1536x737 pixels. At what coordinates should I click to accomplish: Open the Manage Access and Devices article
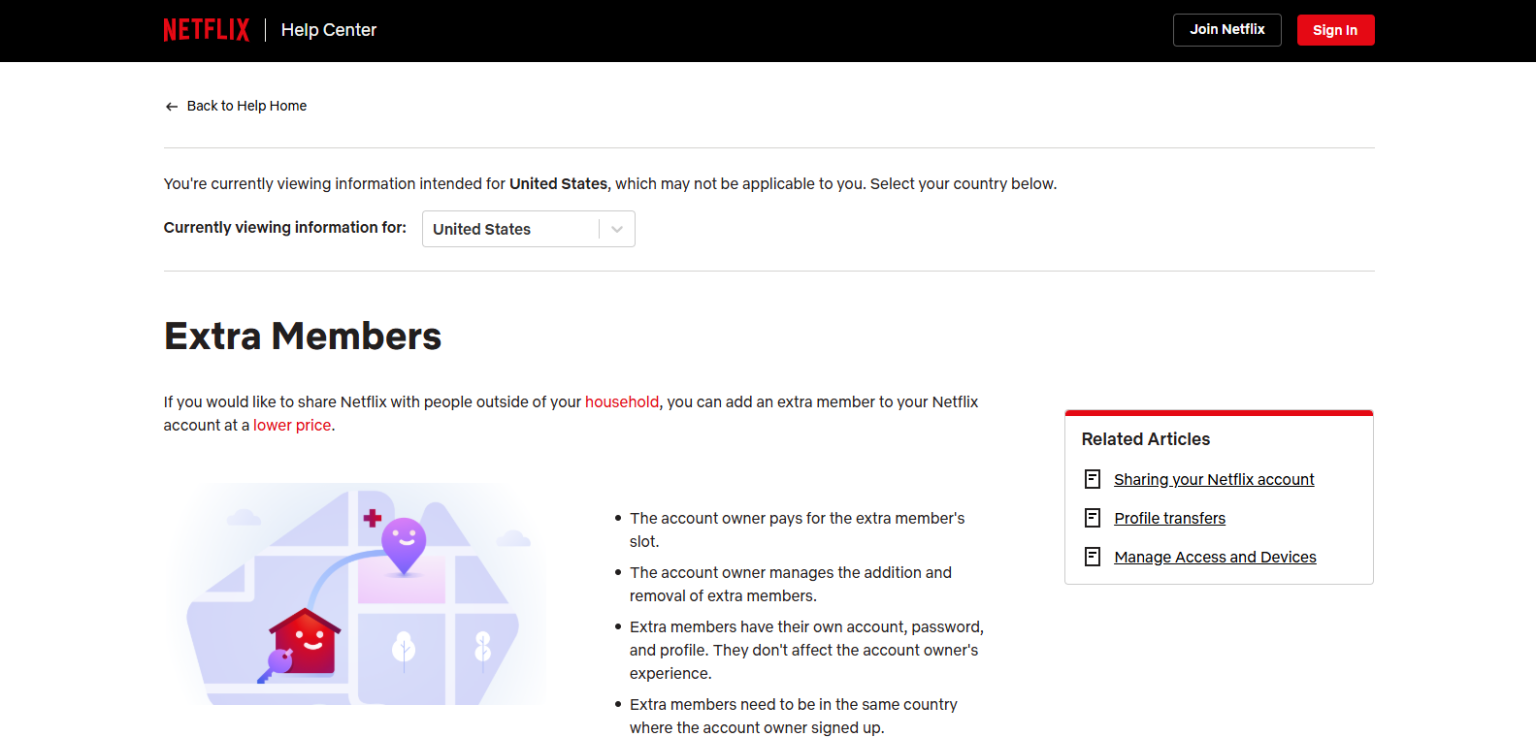coord(1215,557)
